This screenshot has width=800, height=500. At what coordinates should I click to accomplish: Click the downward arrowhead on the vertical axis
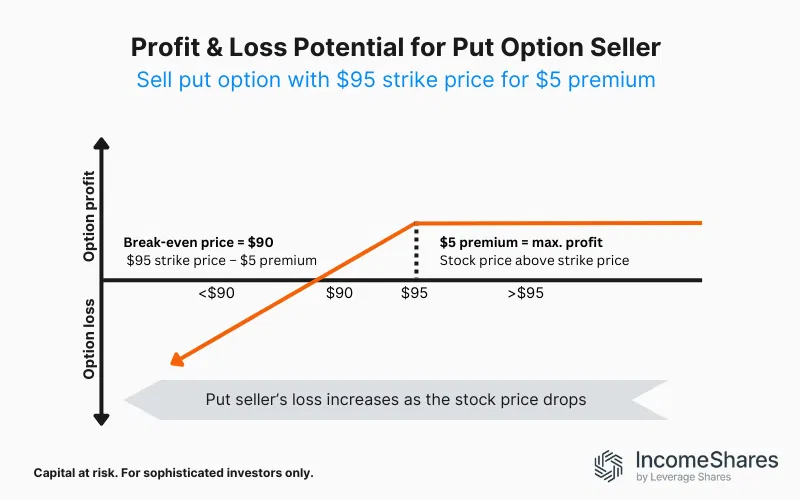[x=102, y=418]
